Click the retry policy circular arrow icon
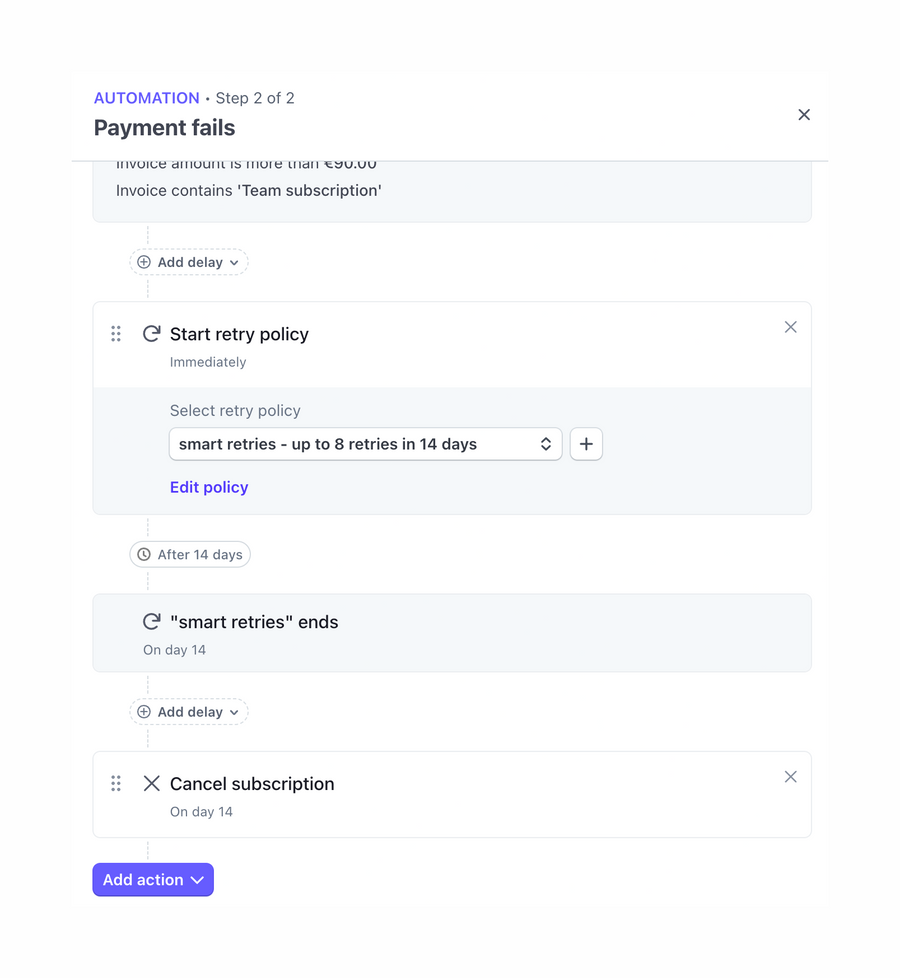Viewport: 900px width, 978px height. pos(151,333)
